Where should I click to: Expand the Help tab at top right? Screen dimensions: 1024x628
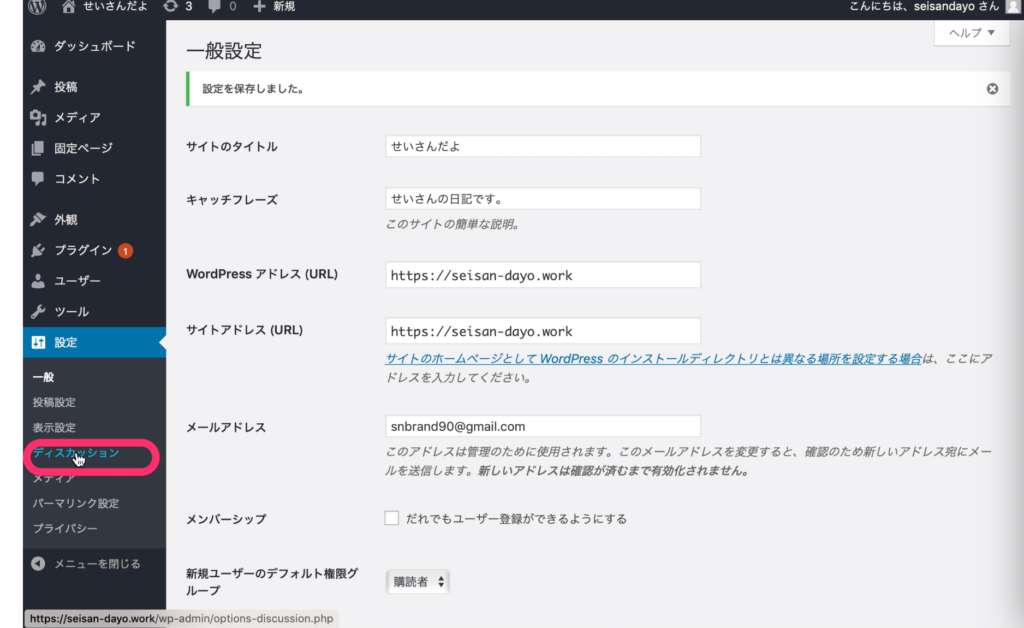(970, 33)
